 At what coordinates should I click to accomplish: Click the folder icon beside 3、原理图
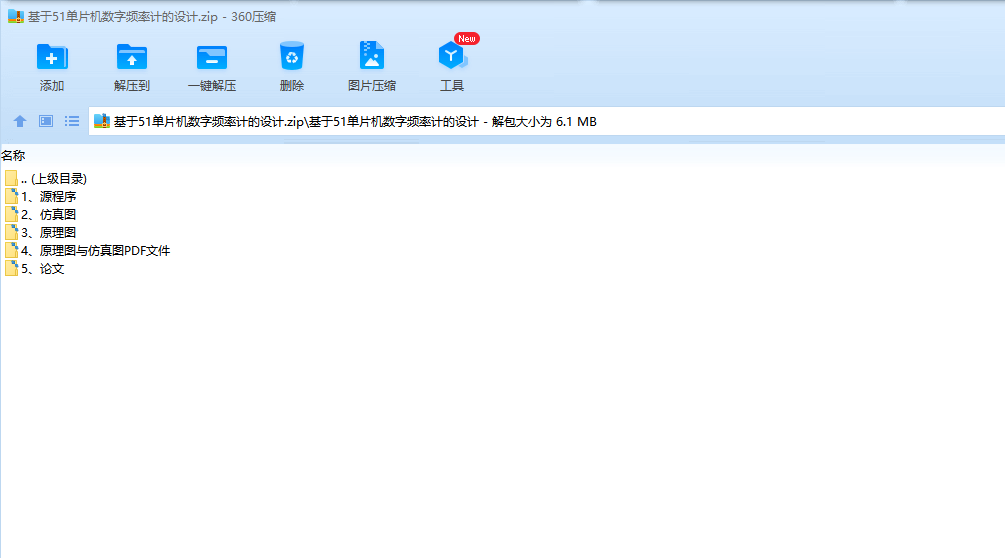(12, 232)
